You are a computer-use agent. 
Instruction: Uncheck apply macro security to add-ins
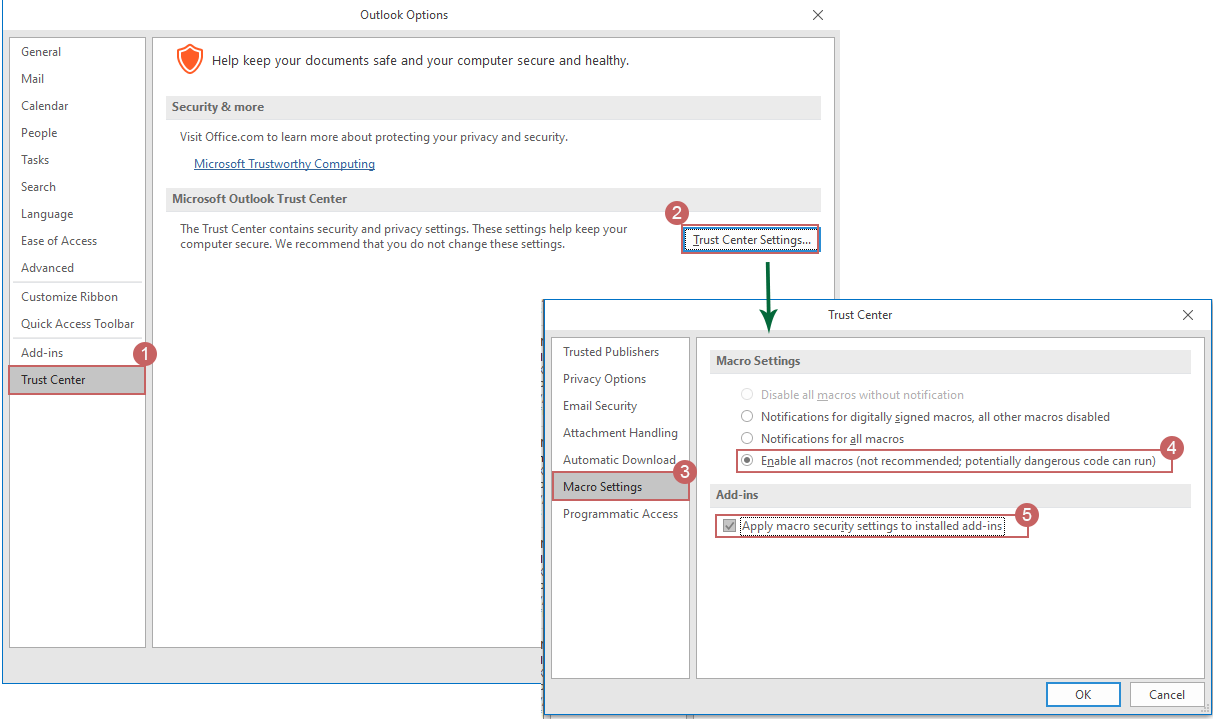(x=730, y=526)
